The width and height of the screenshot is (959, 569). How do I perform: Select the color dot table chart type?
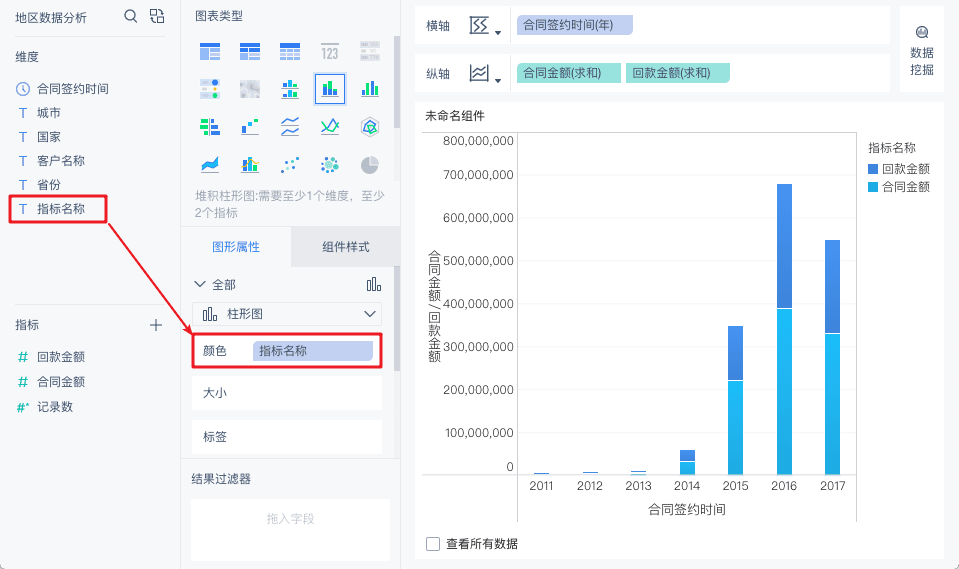(210, 89)
